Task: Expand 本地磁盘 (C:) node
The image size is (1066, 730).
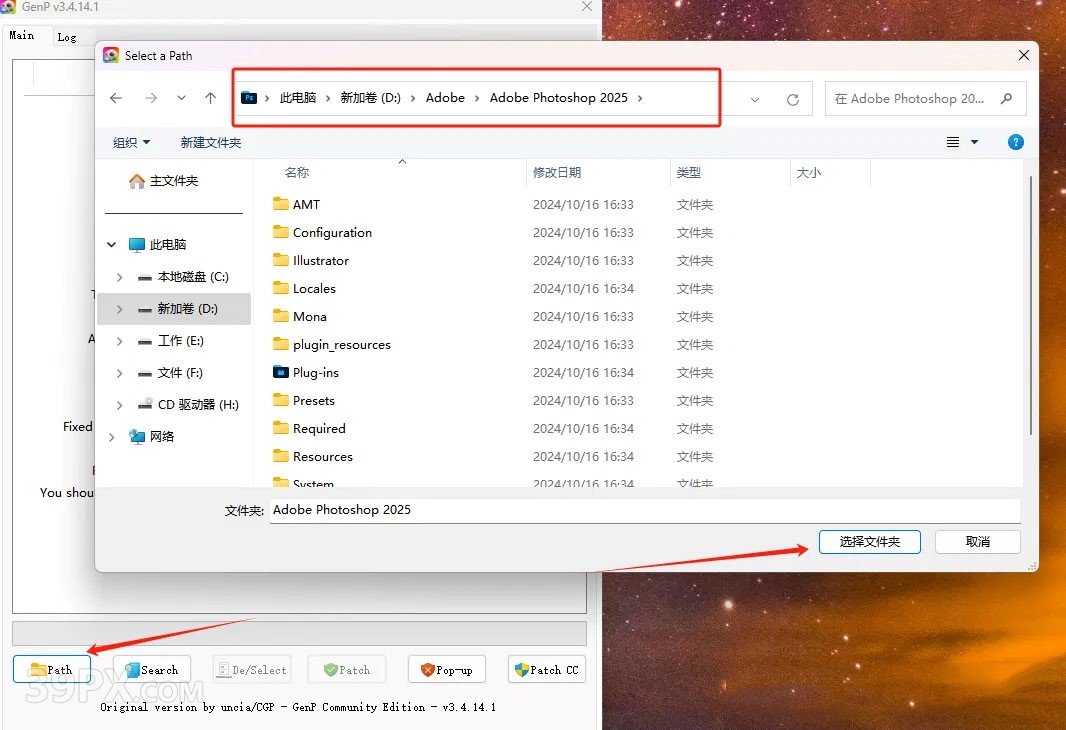Action: (120, 277)
